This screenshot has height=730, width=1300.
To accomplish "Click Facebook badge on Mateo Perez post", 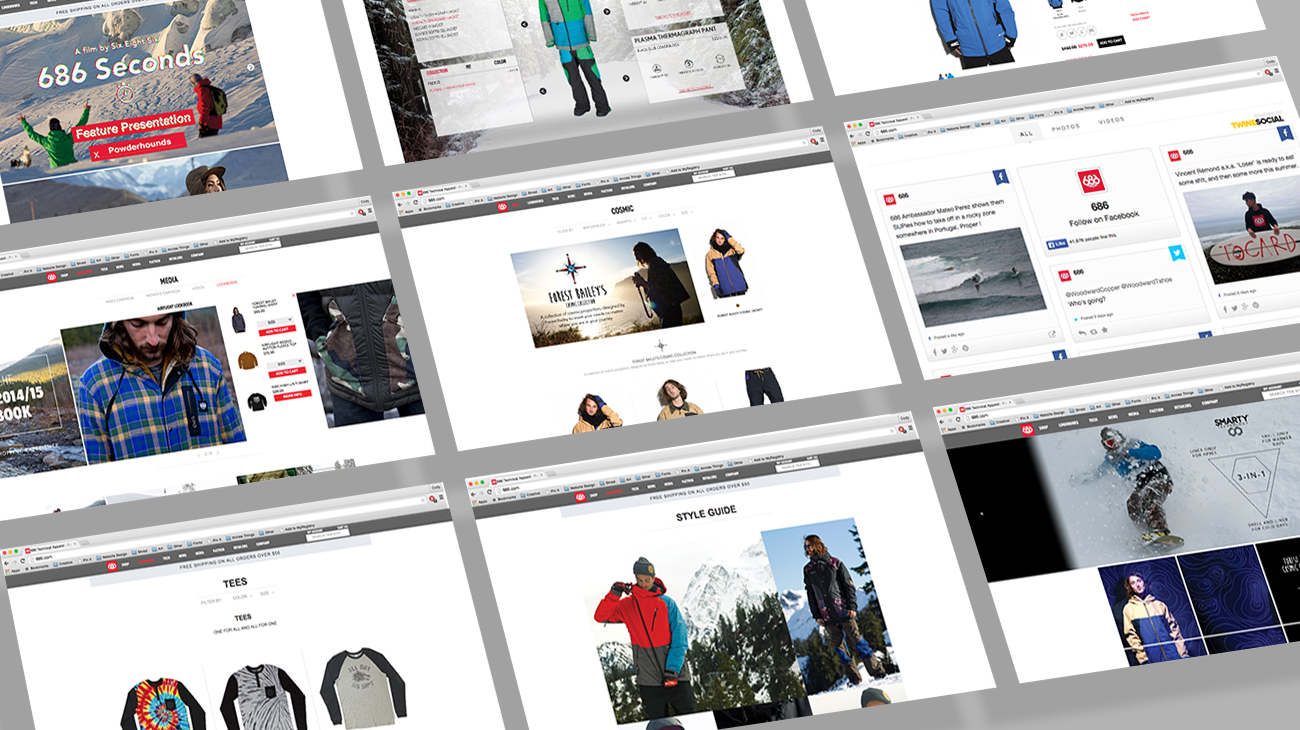I will (999, 177).
